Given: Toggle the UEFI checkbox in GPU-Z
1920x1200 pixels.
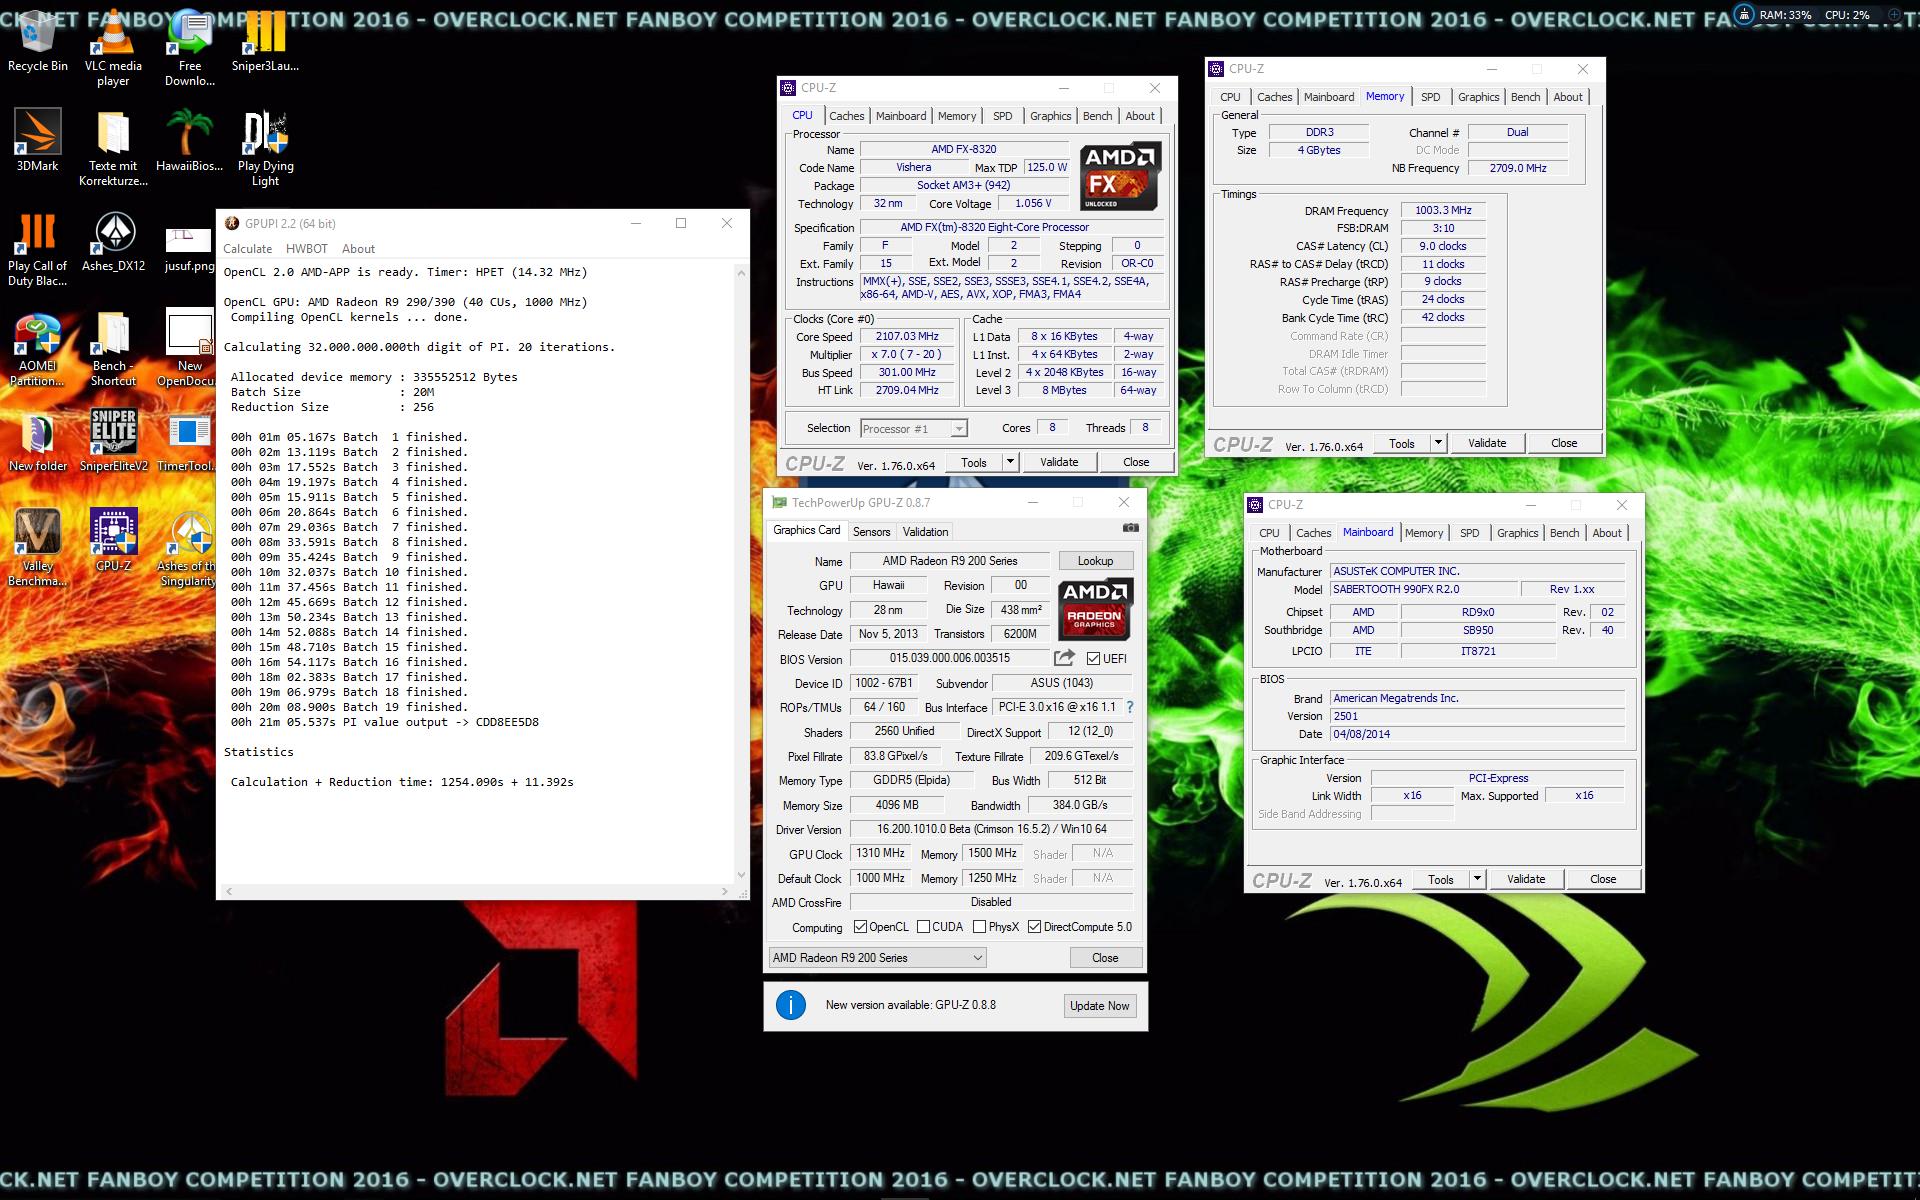Looking at the screenshot, I should [1093, 658].
